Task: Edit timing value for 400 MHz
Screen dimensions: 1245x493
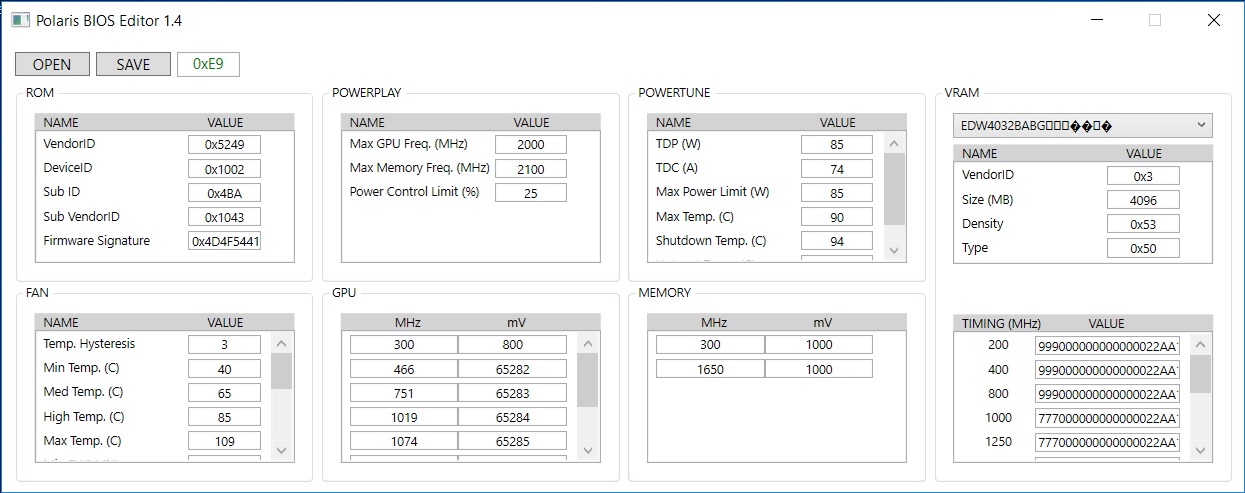Action: point(1107,369)
